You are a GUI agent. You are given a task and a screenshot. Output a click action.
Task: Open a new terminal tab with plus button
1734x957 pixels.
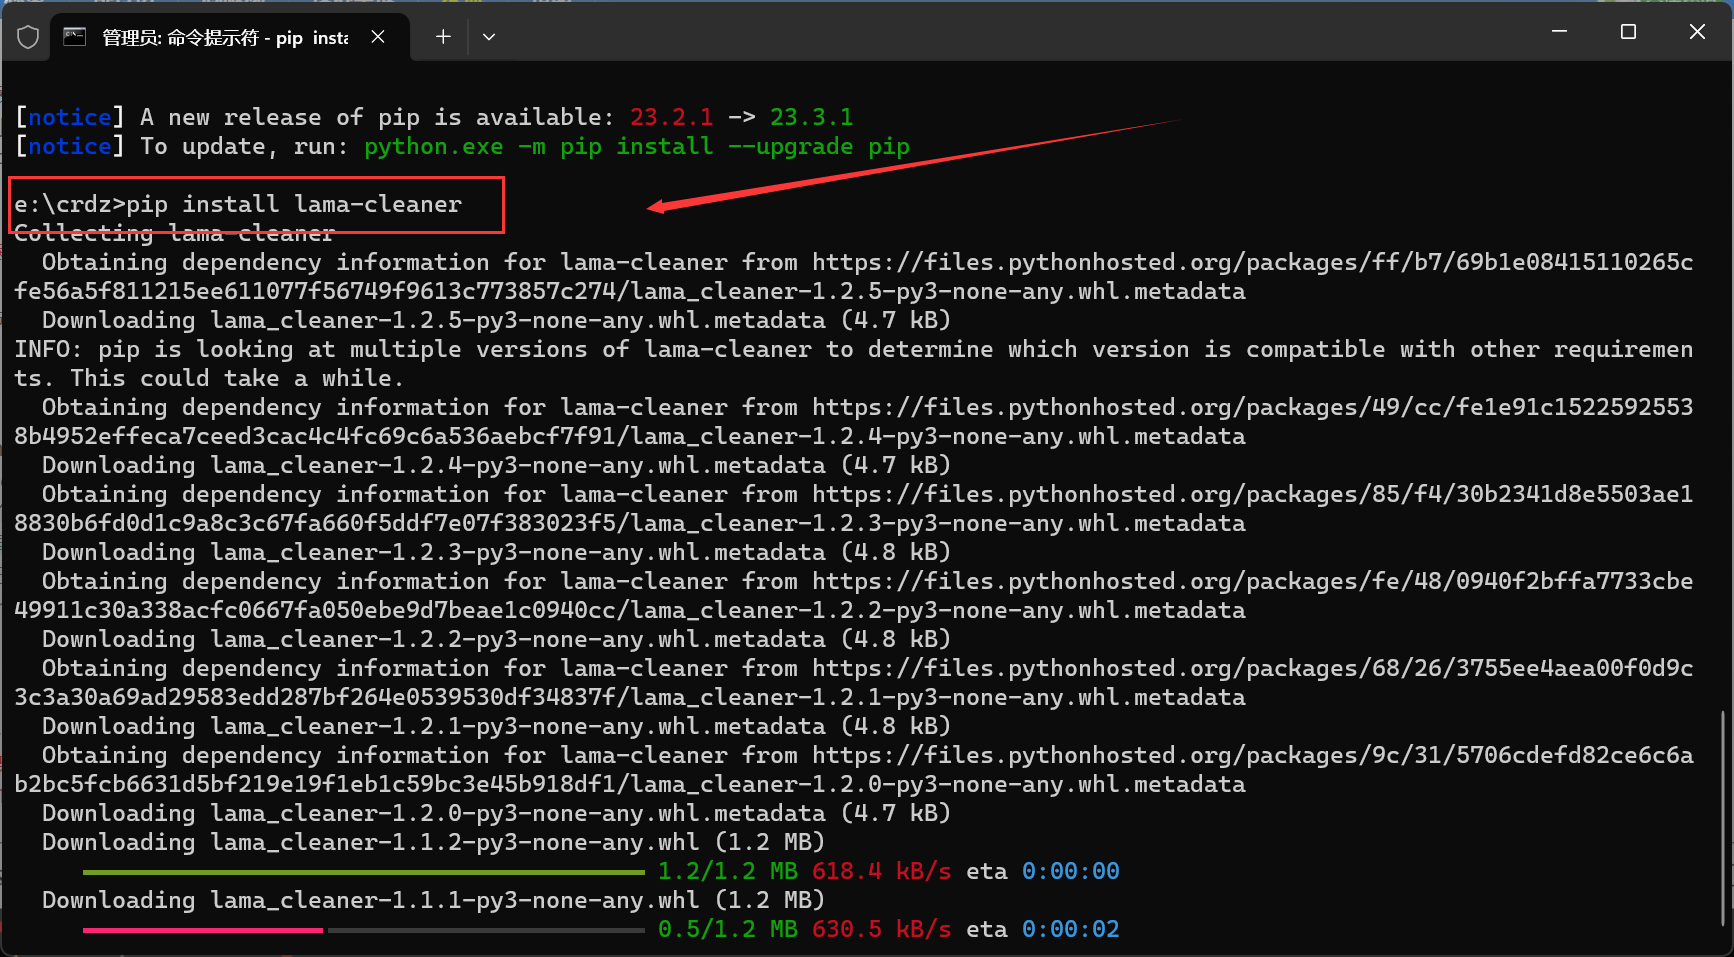[x=443, y=37]
